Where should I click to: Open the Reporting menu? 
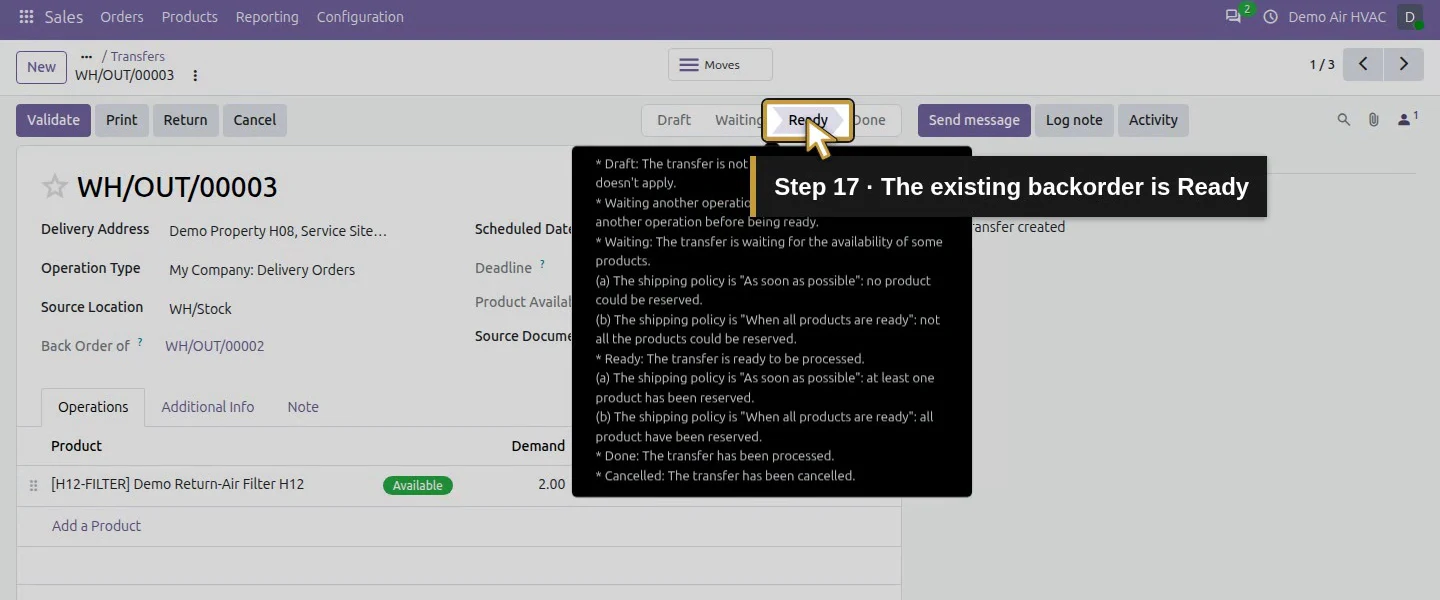pyautogui.click(x=267, y=17)
